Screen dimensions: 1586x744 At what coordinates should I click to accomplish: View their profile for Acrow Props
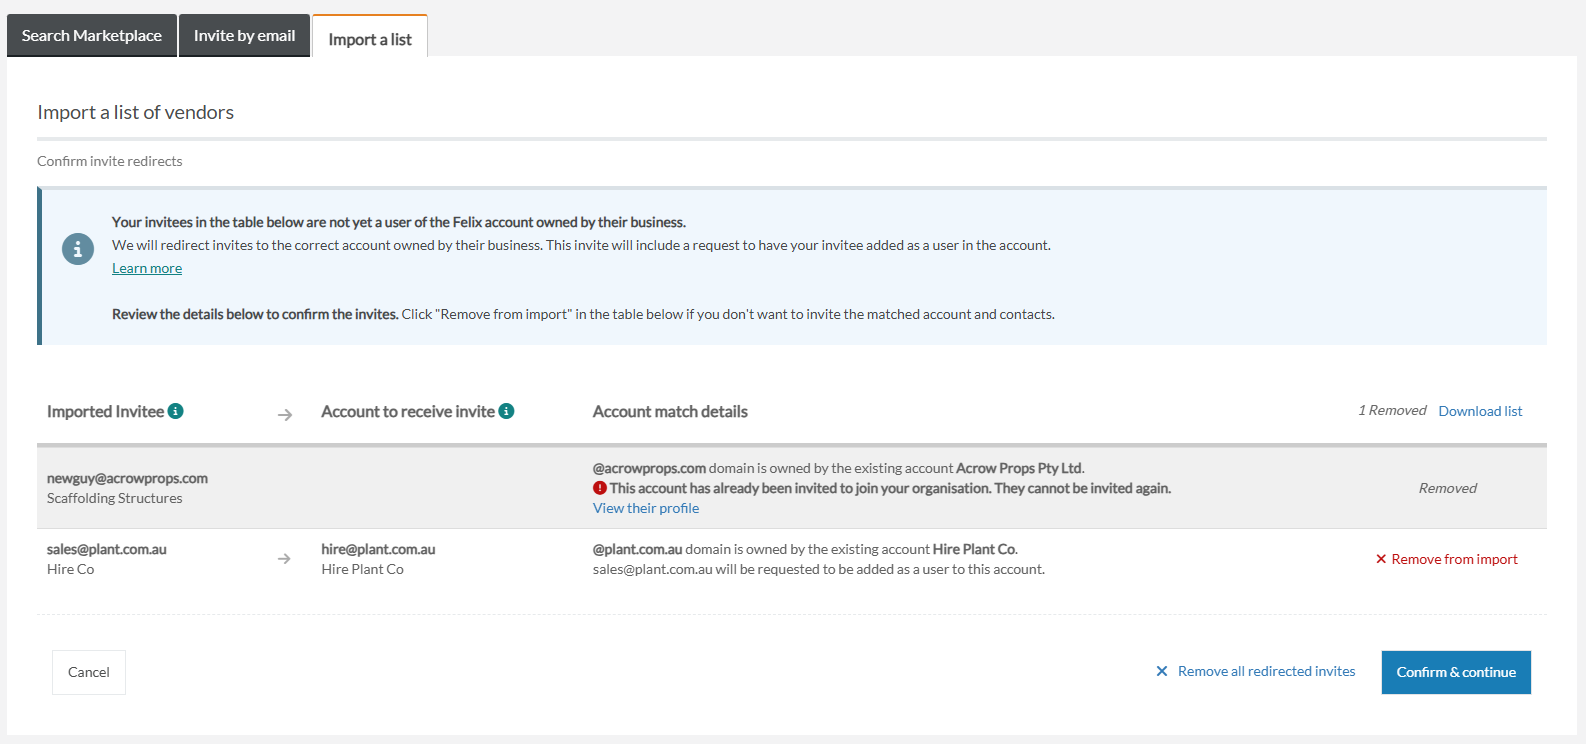click(x=646, y=508)
